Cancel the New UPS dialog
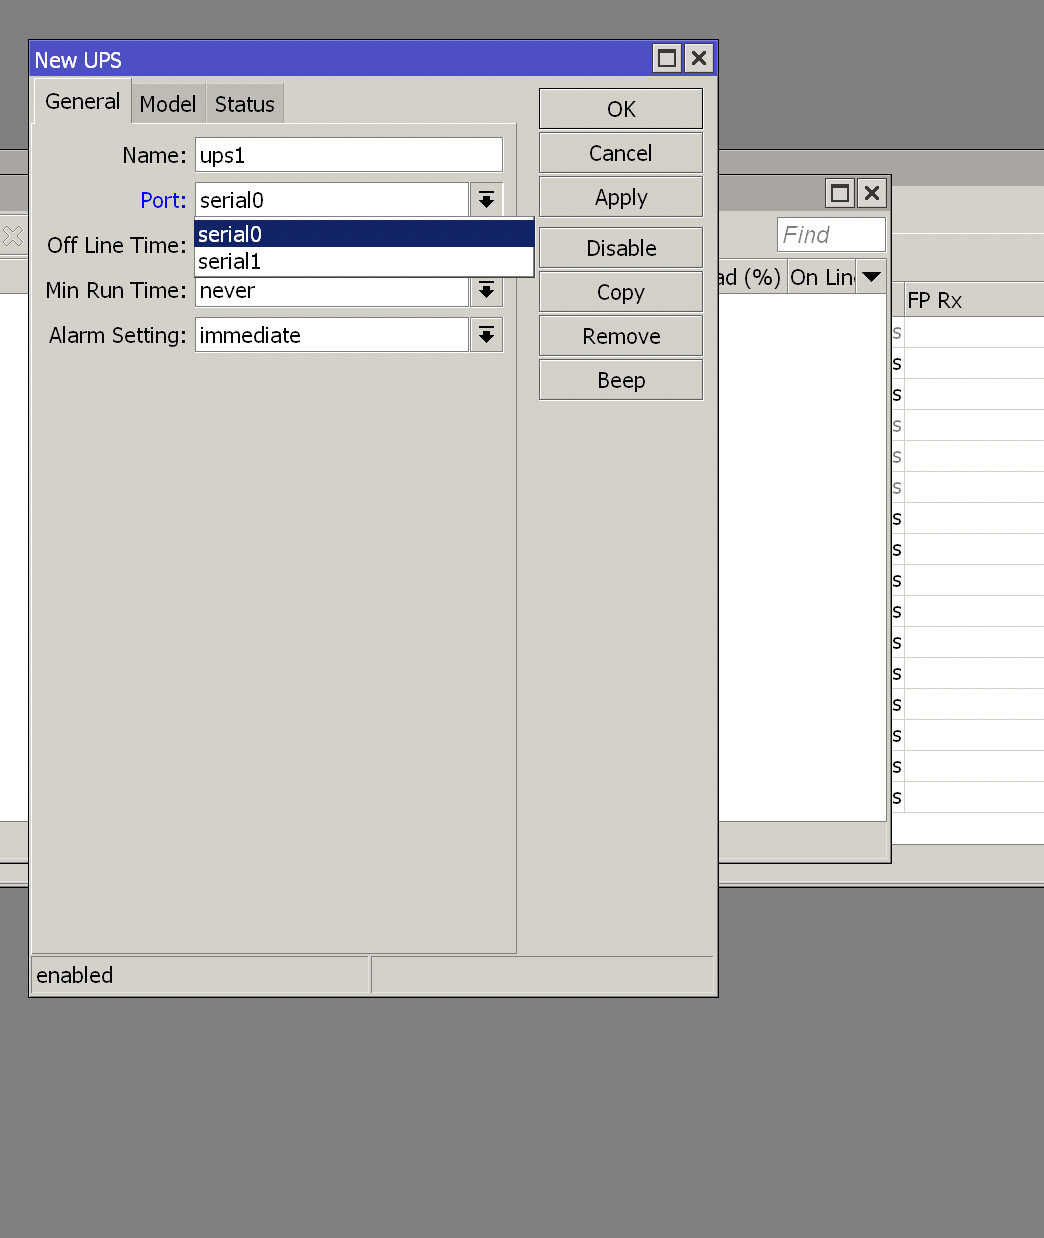The height and width of the screenshot is (1238, 1044). [620, 152]
